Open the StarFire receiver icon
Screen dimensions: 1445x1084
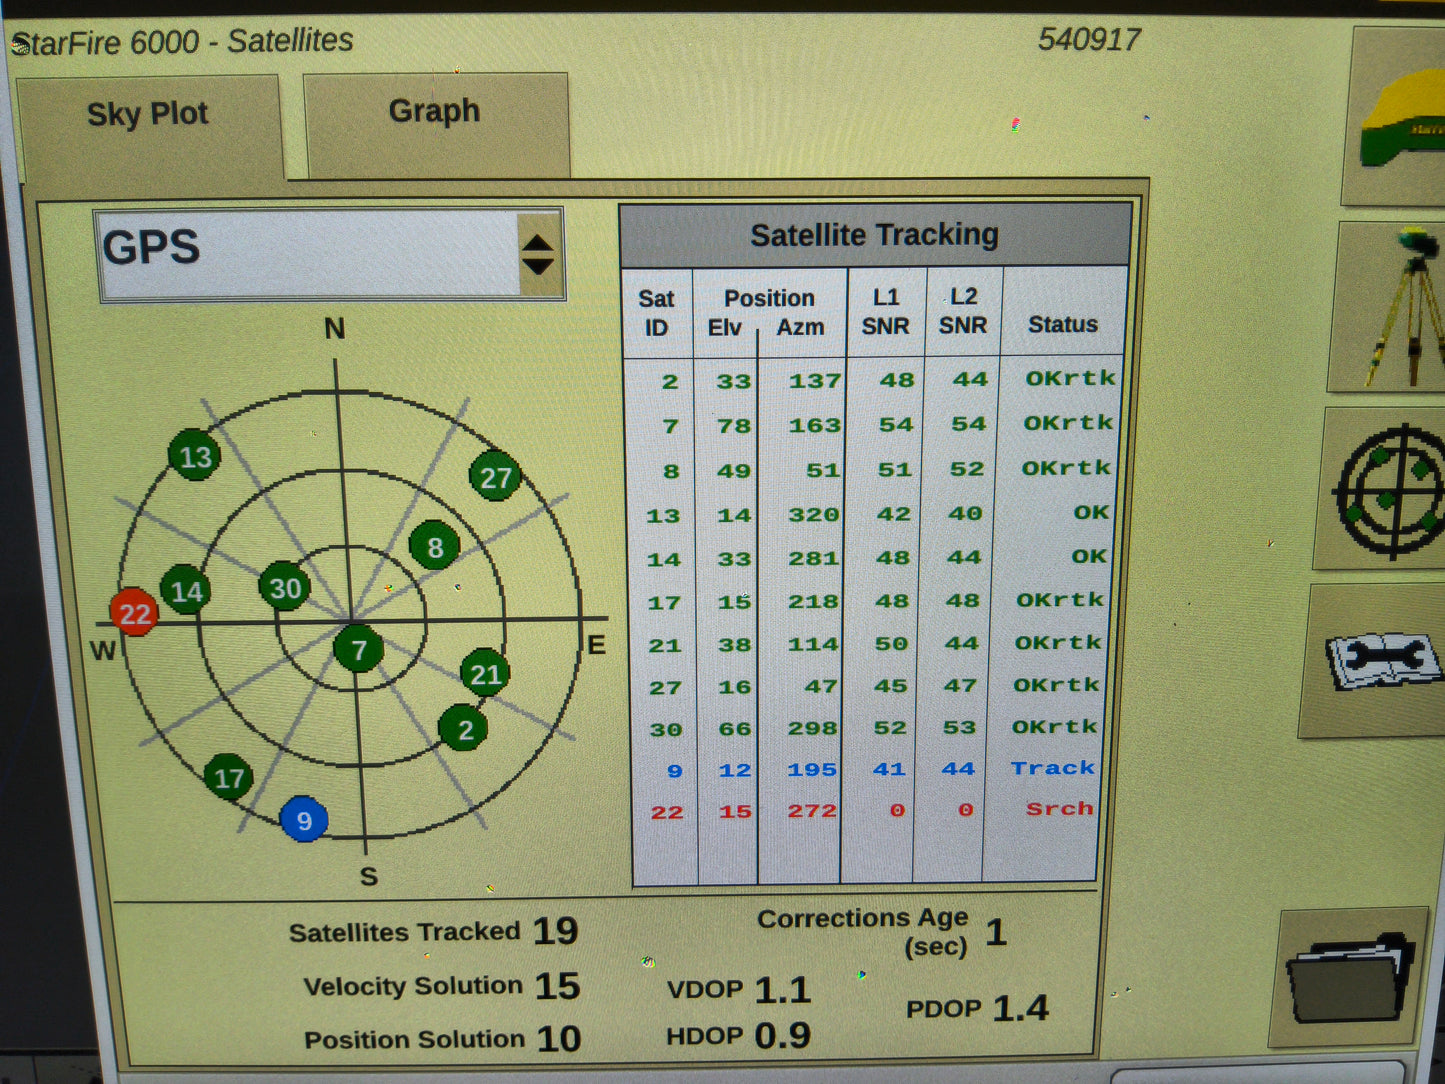(1399, 116)
